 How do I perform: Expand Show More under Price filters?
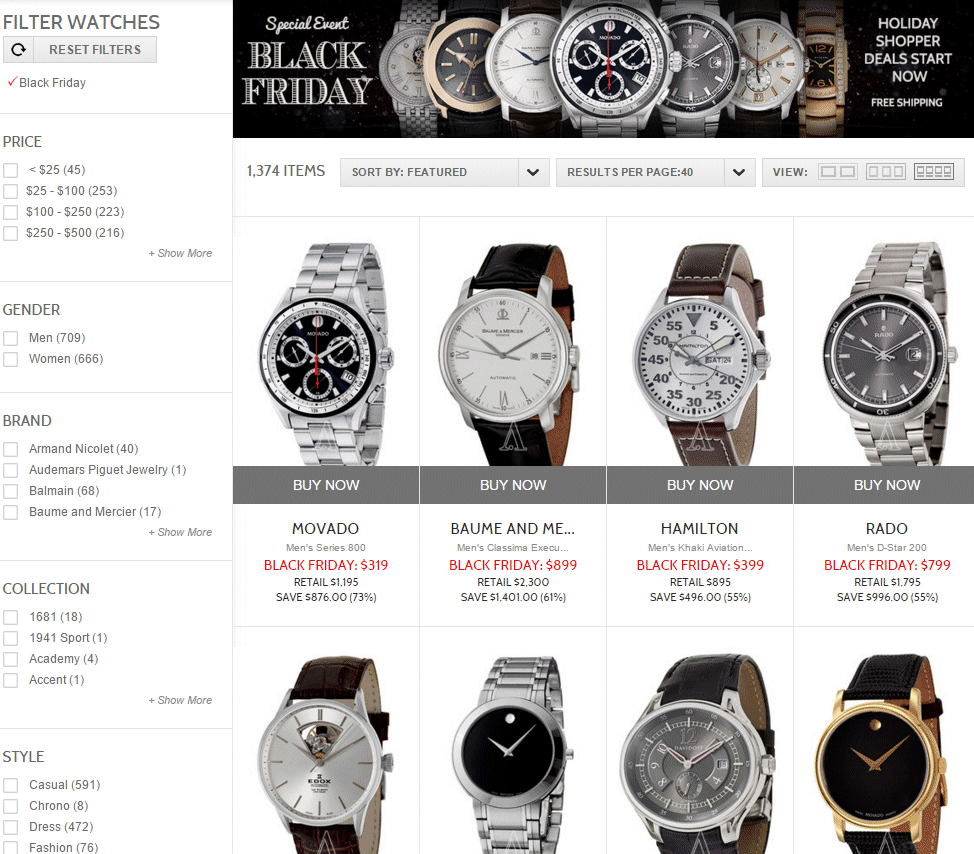(180, 253)
